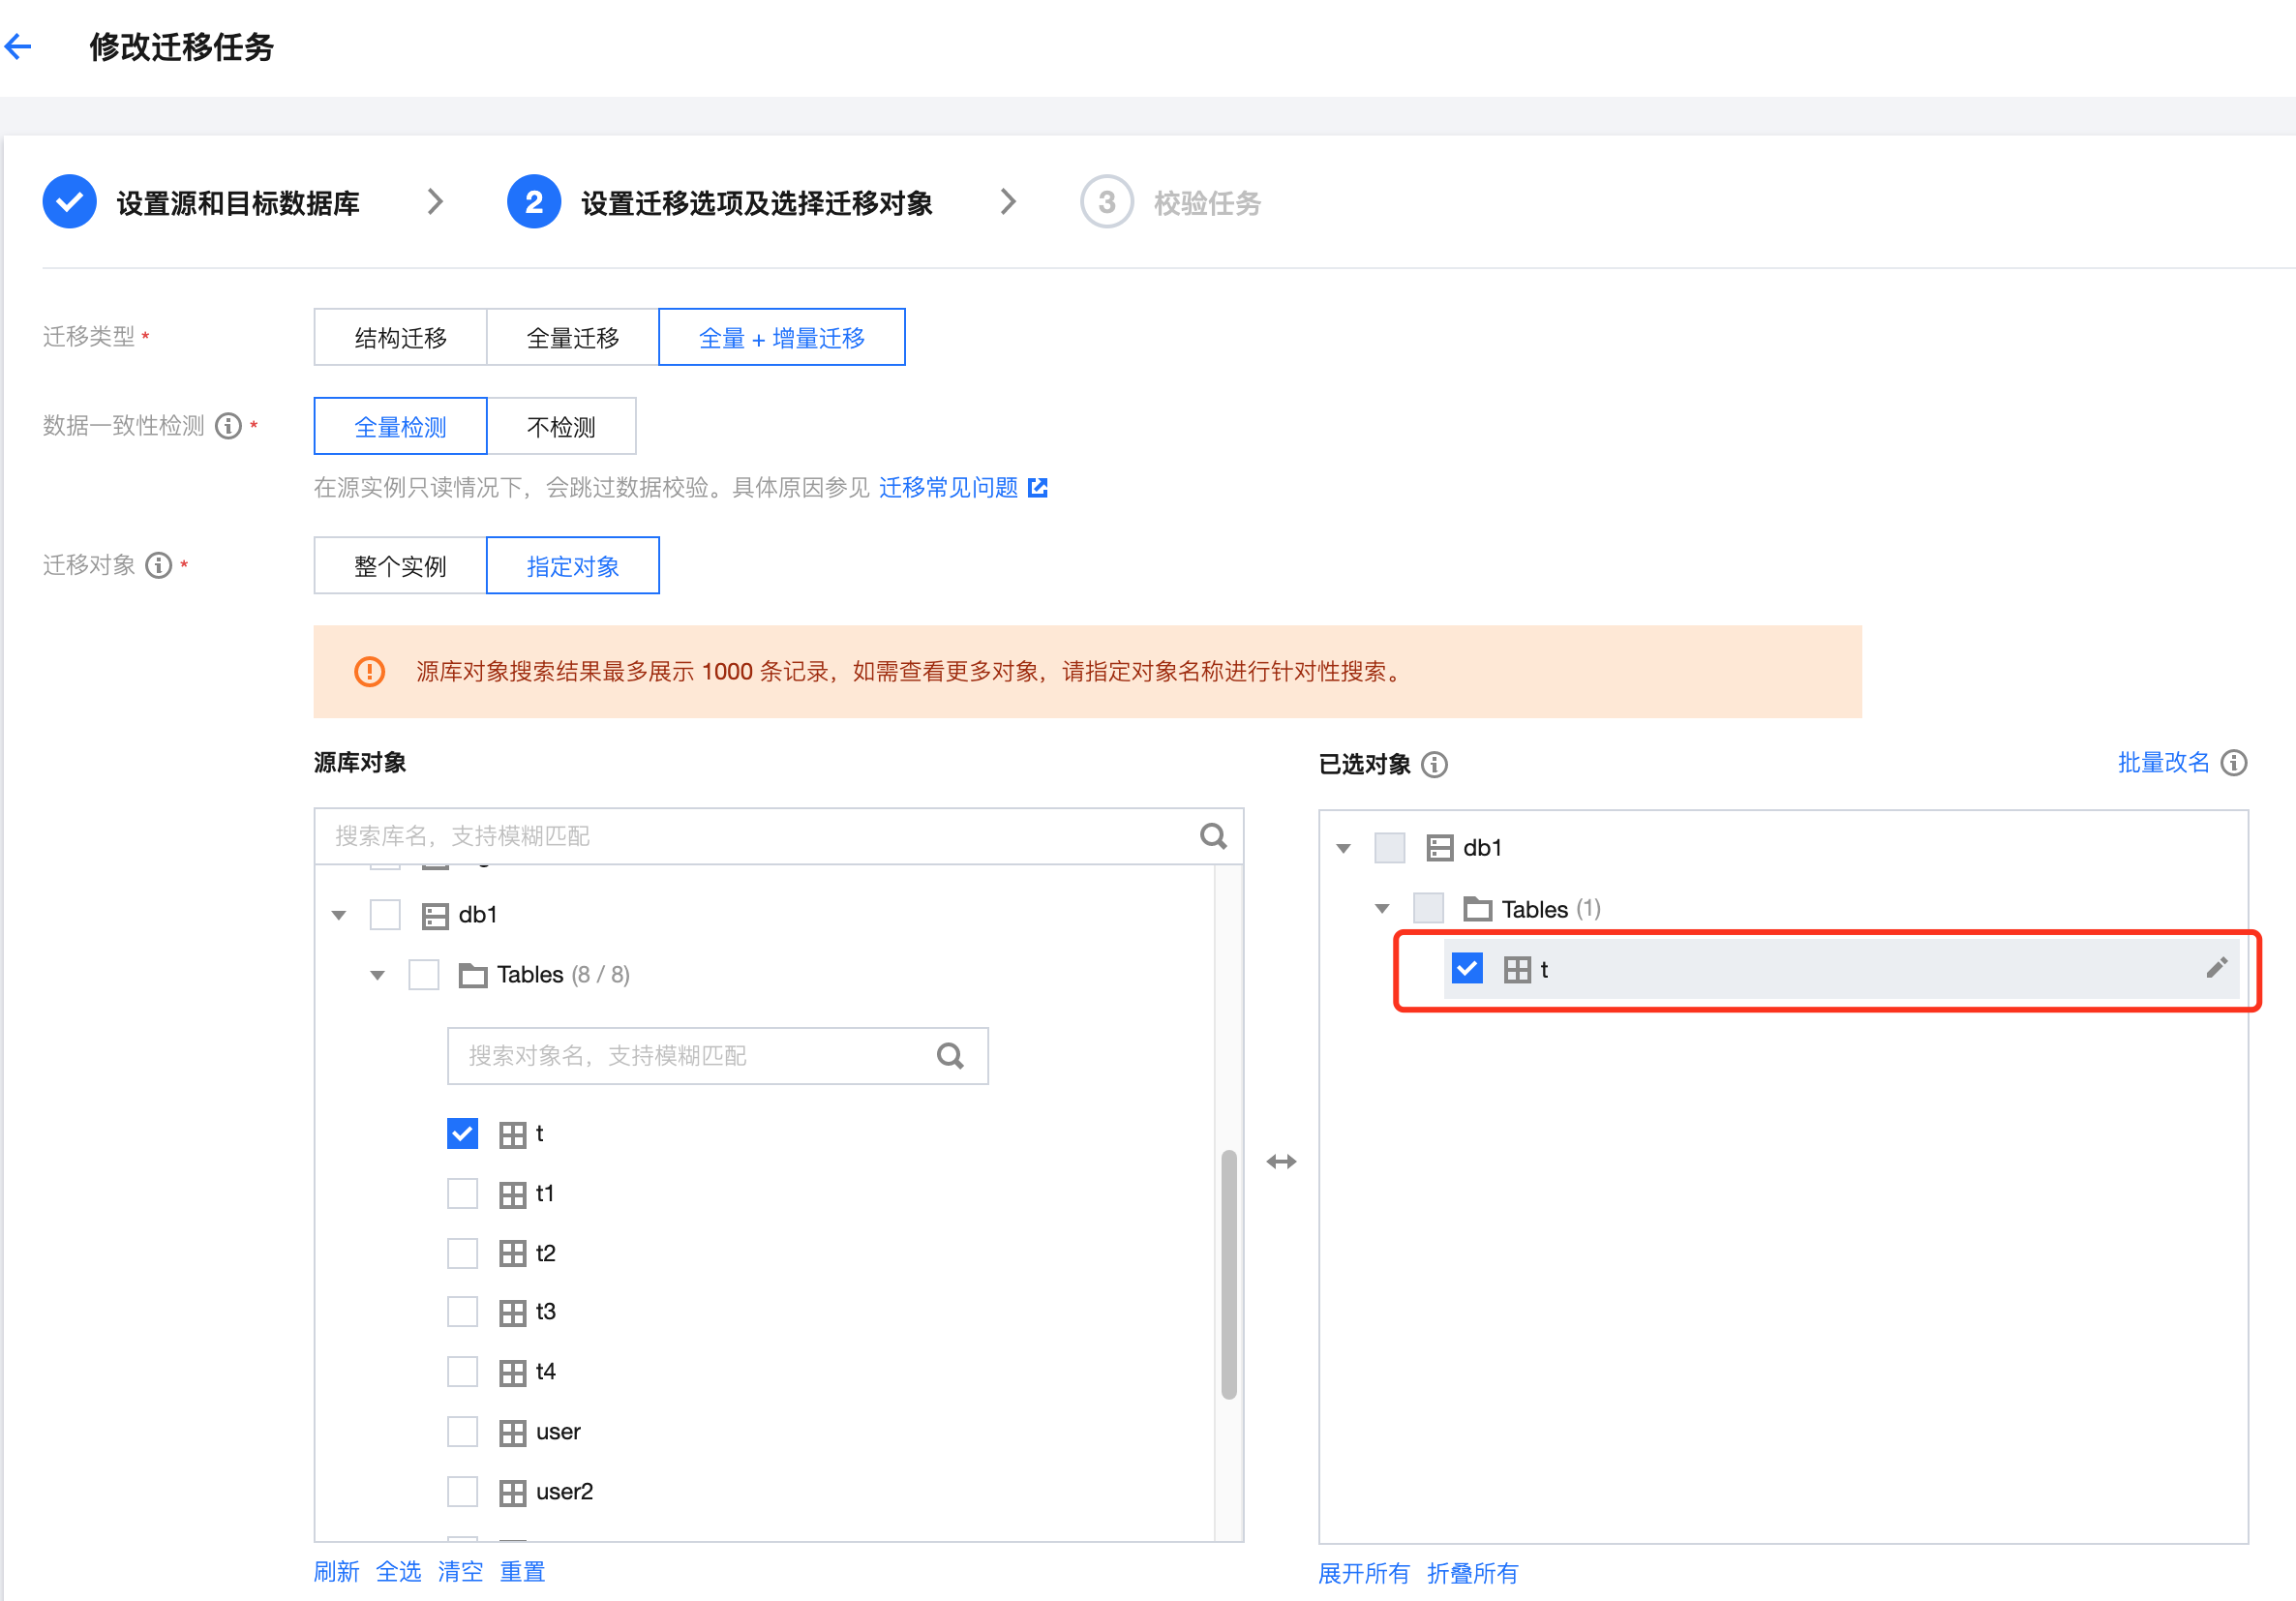
Task: Open the 迁移常见问题 link
Action: tap(948, 487)
